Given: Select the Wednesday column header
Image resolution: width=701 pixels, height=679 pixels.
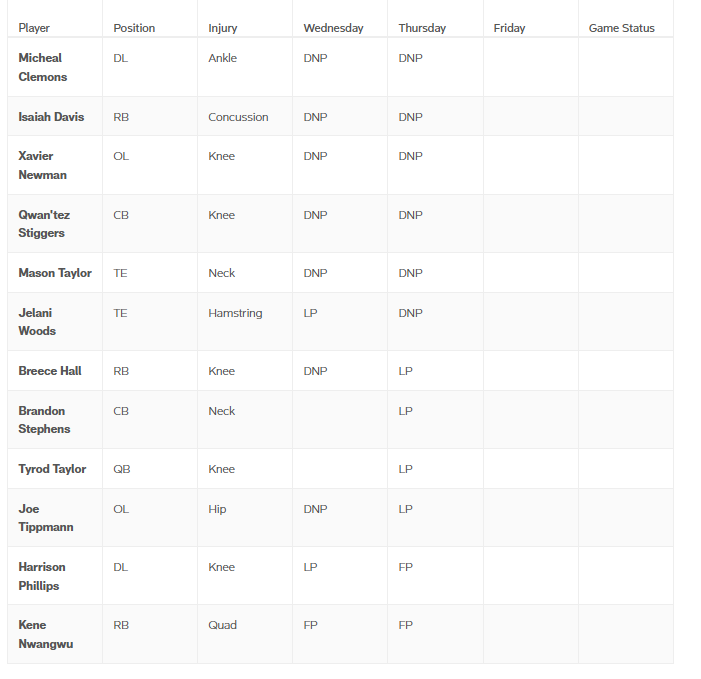Looking at the screenshot, I should 334,28.
